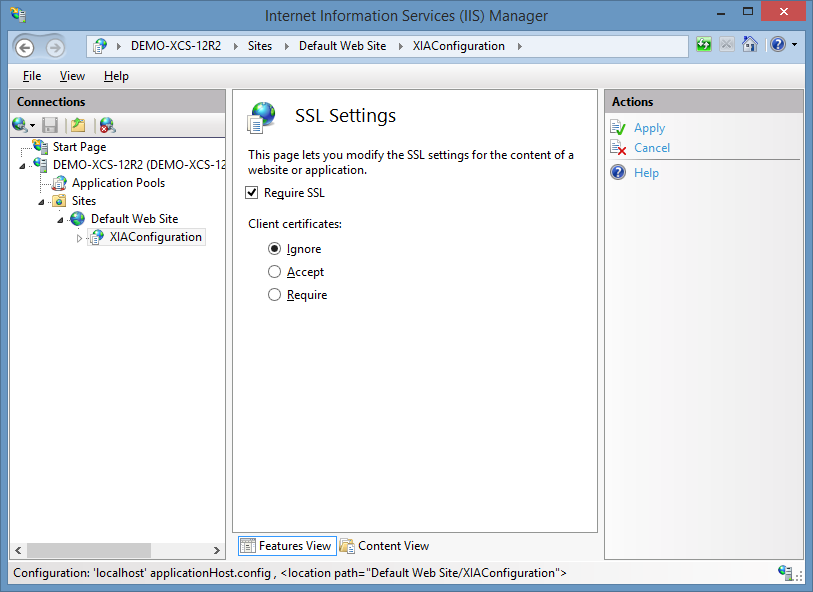The image size is (813, 592).
Task: Select Application Pools in the tree
Action: (118, 183)
